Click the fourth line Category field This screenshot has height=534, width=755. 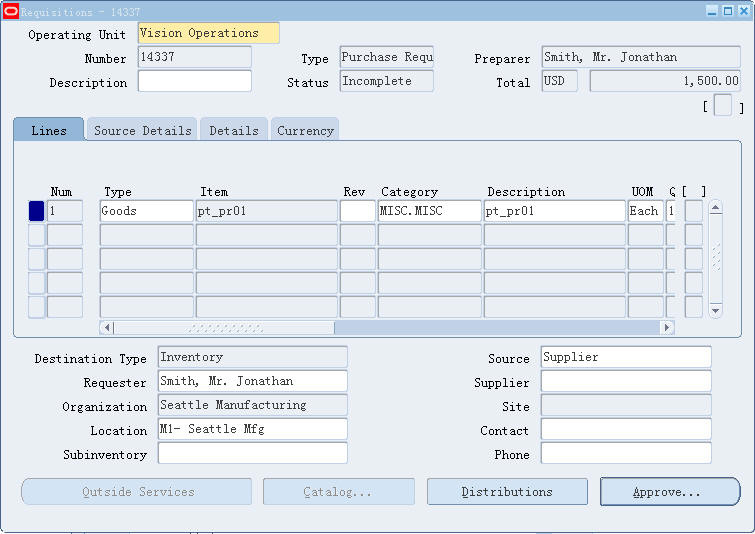coord(430,283)
